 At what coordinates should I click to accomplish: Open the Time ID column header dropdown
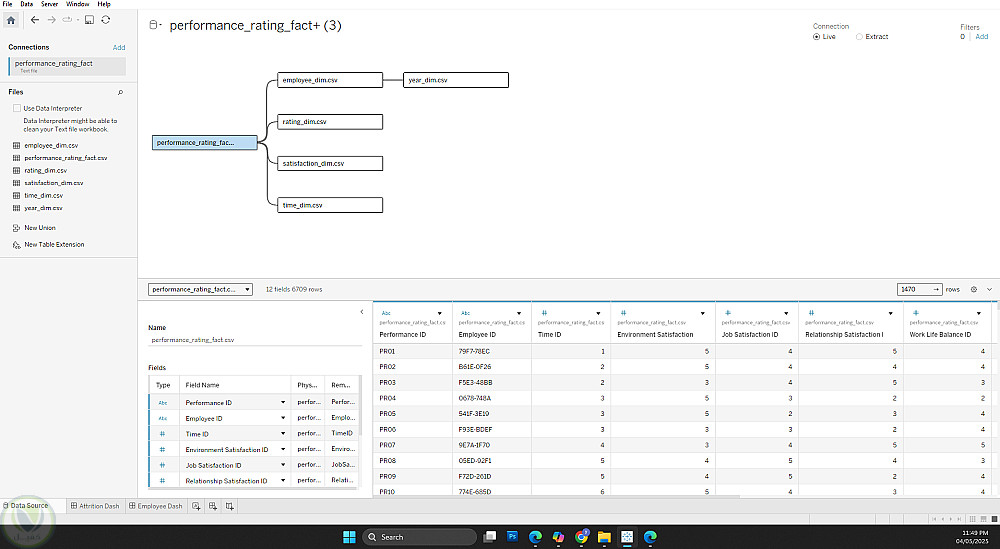tap(598, 314)
